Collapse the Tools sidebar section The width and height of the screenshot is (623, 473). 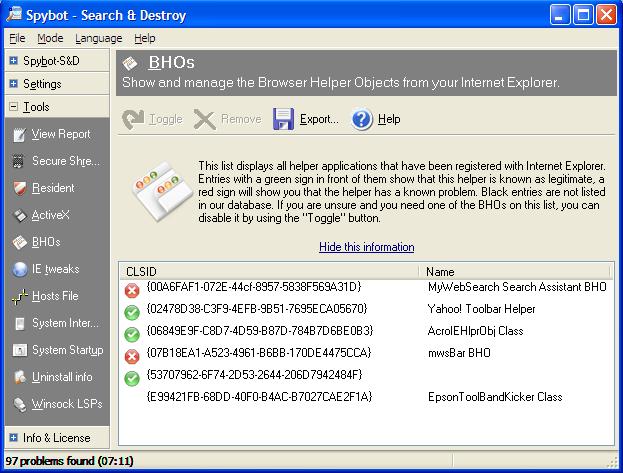coord(14,107)
